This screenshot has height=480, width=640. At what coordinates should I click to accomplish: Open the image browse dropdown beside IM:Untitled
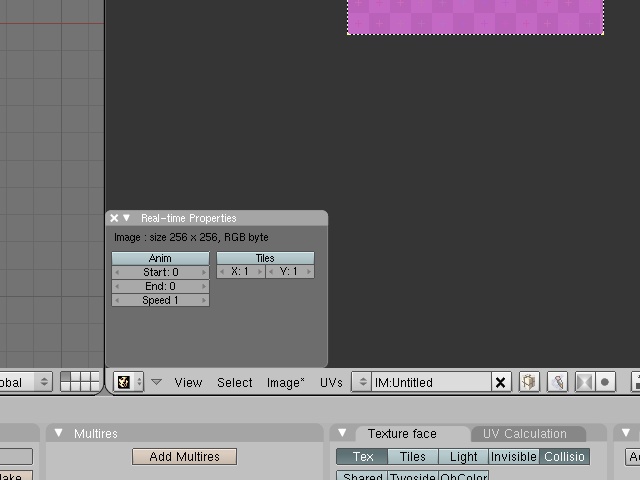(362, 382)
